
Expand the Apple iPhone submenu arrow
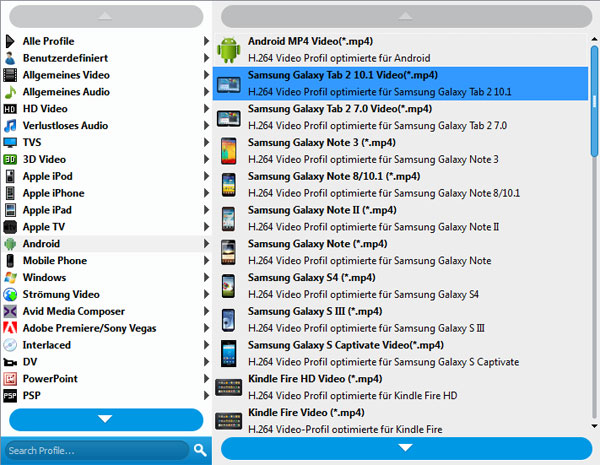coord(206,193)
